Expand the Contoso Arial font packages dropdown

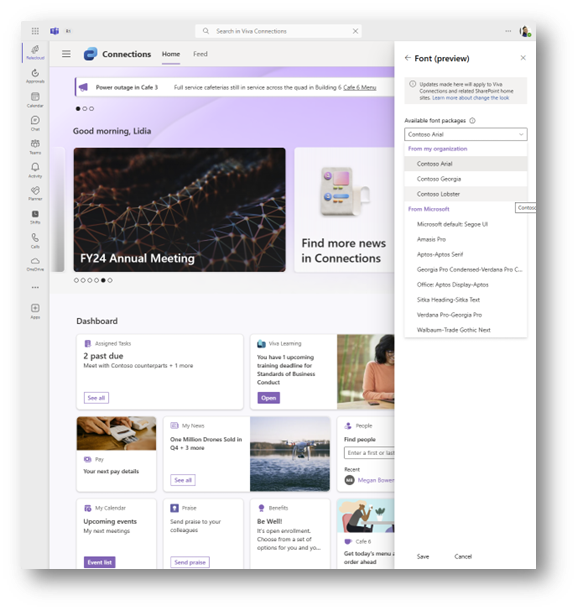point(466,134)
